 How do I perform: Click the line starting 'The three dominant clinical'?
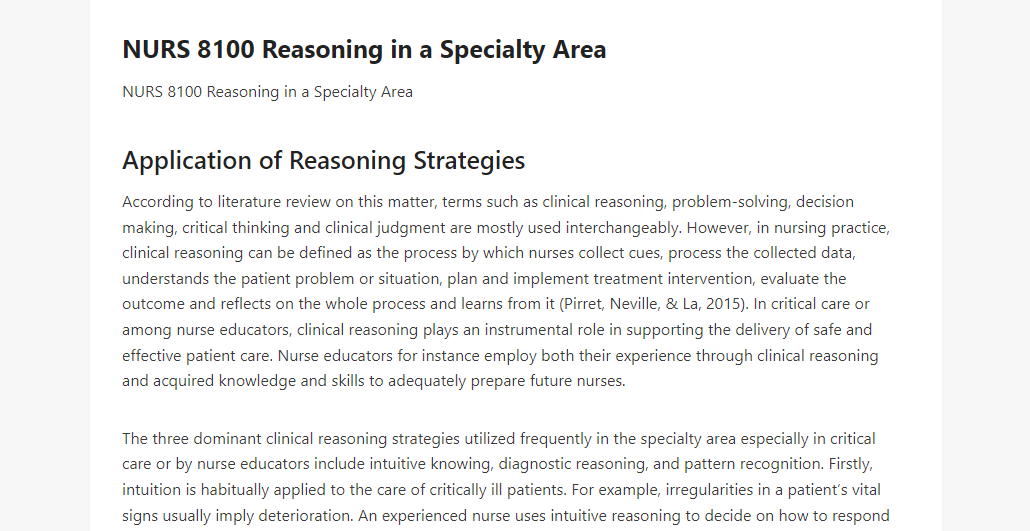click(x=499, y=438)
